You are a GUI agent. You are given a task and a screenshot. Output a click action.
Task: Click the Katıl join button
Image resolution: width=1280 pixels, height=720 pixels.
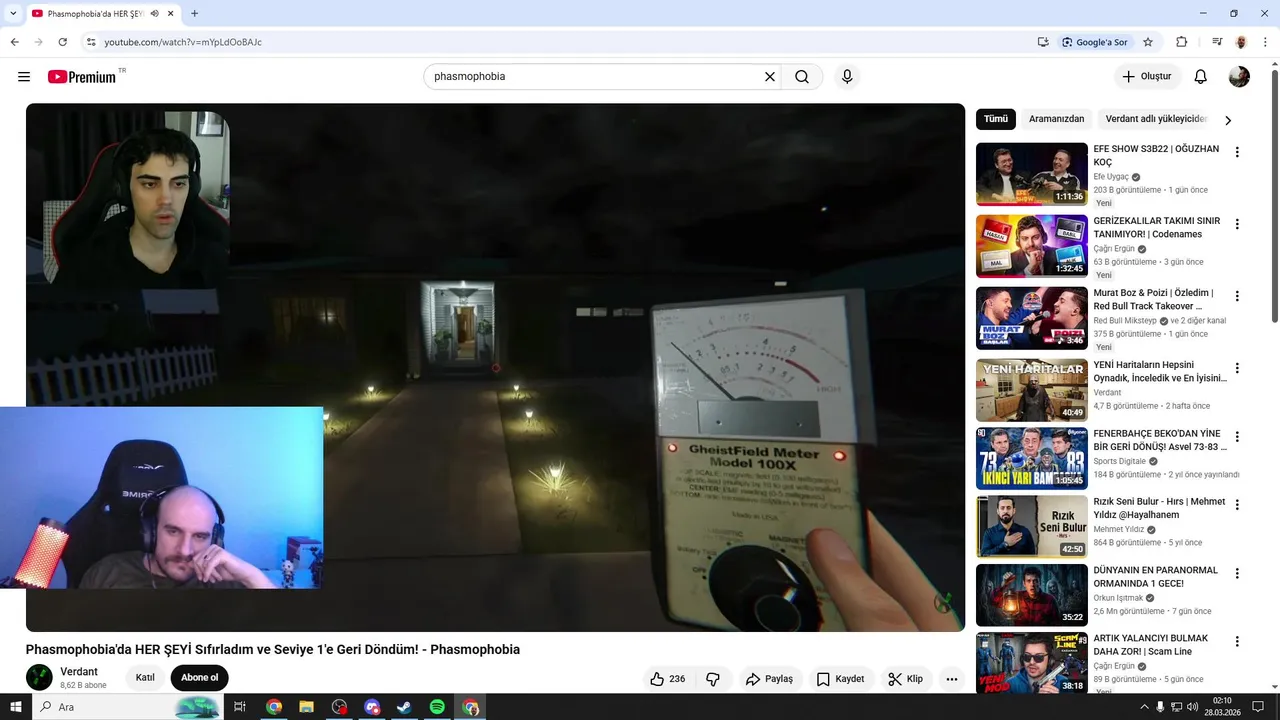coord(145,677)
